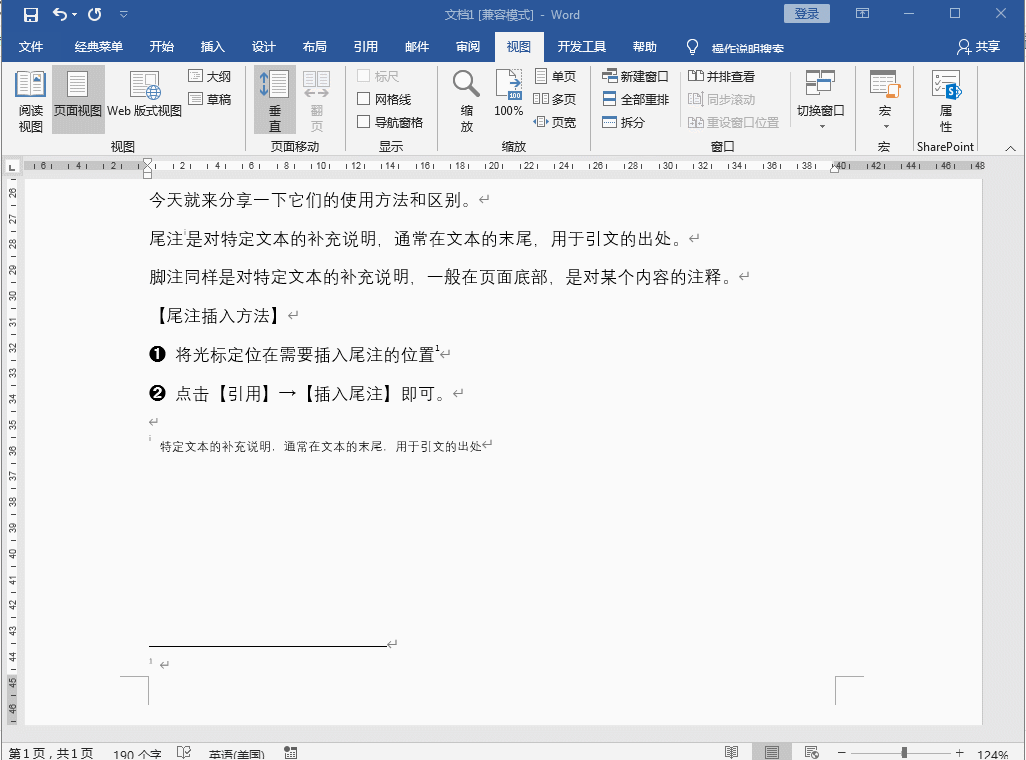Image resolution: width=1026 pixels, height=760 pixels.
Task: Click the word count 190 个字
Action: [x=137, y=753]
